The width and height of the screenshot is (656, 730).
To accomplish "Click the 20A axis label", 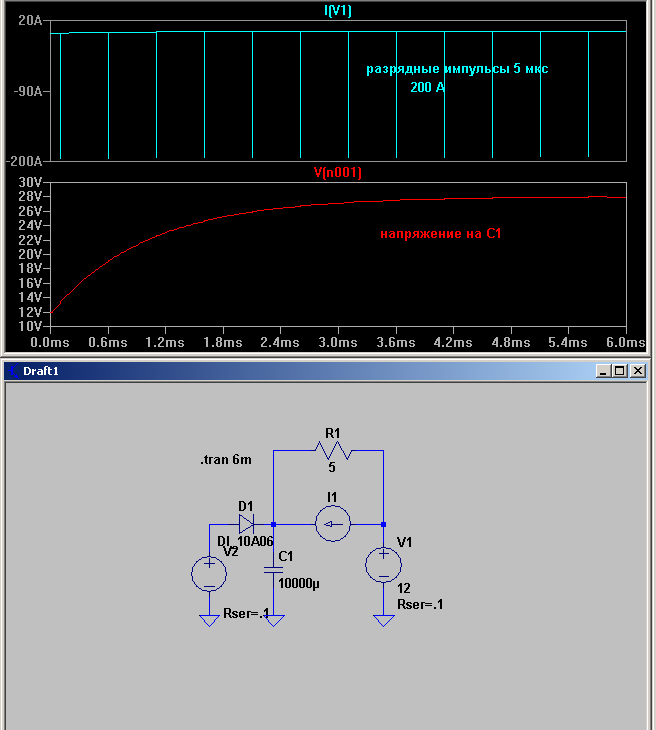I will [30, 20].
